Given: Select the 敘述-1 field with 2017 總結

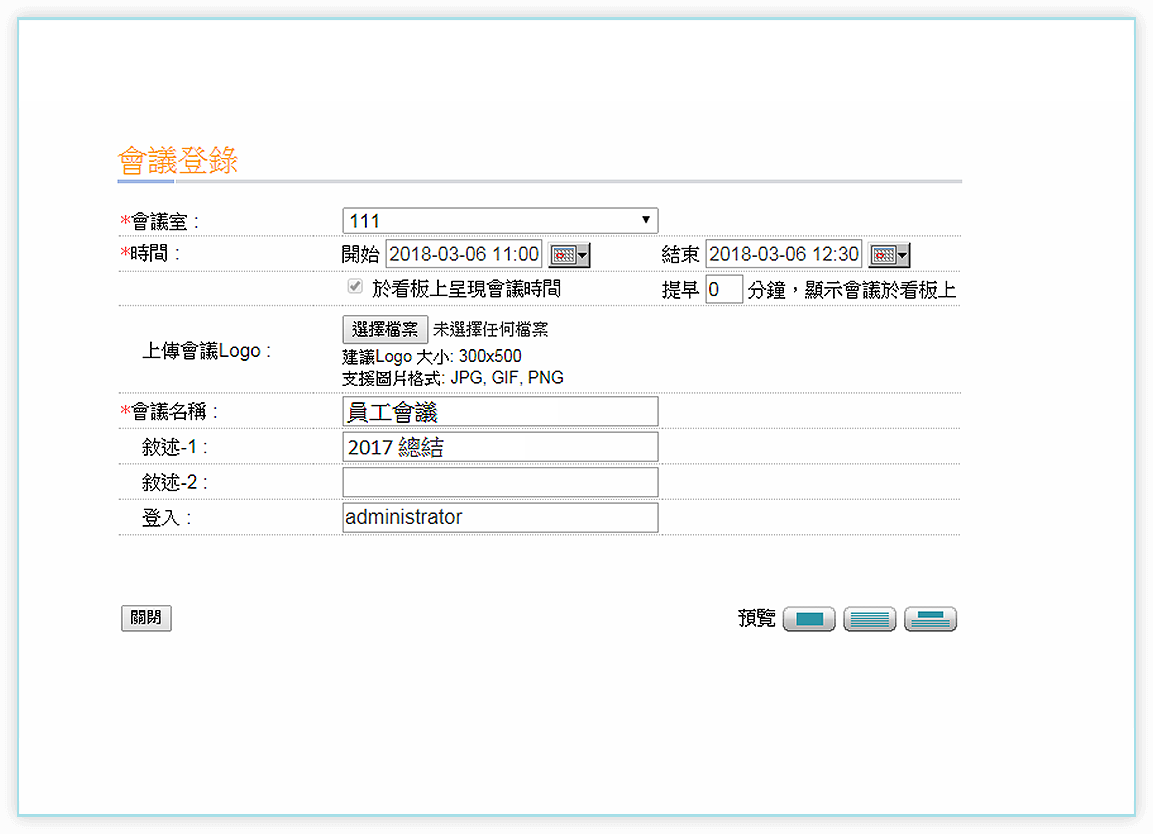Looking at the screenshot, I should (x=500, y=447).
